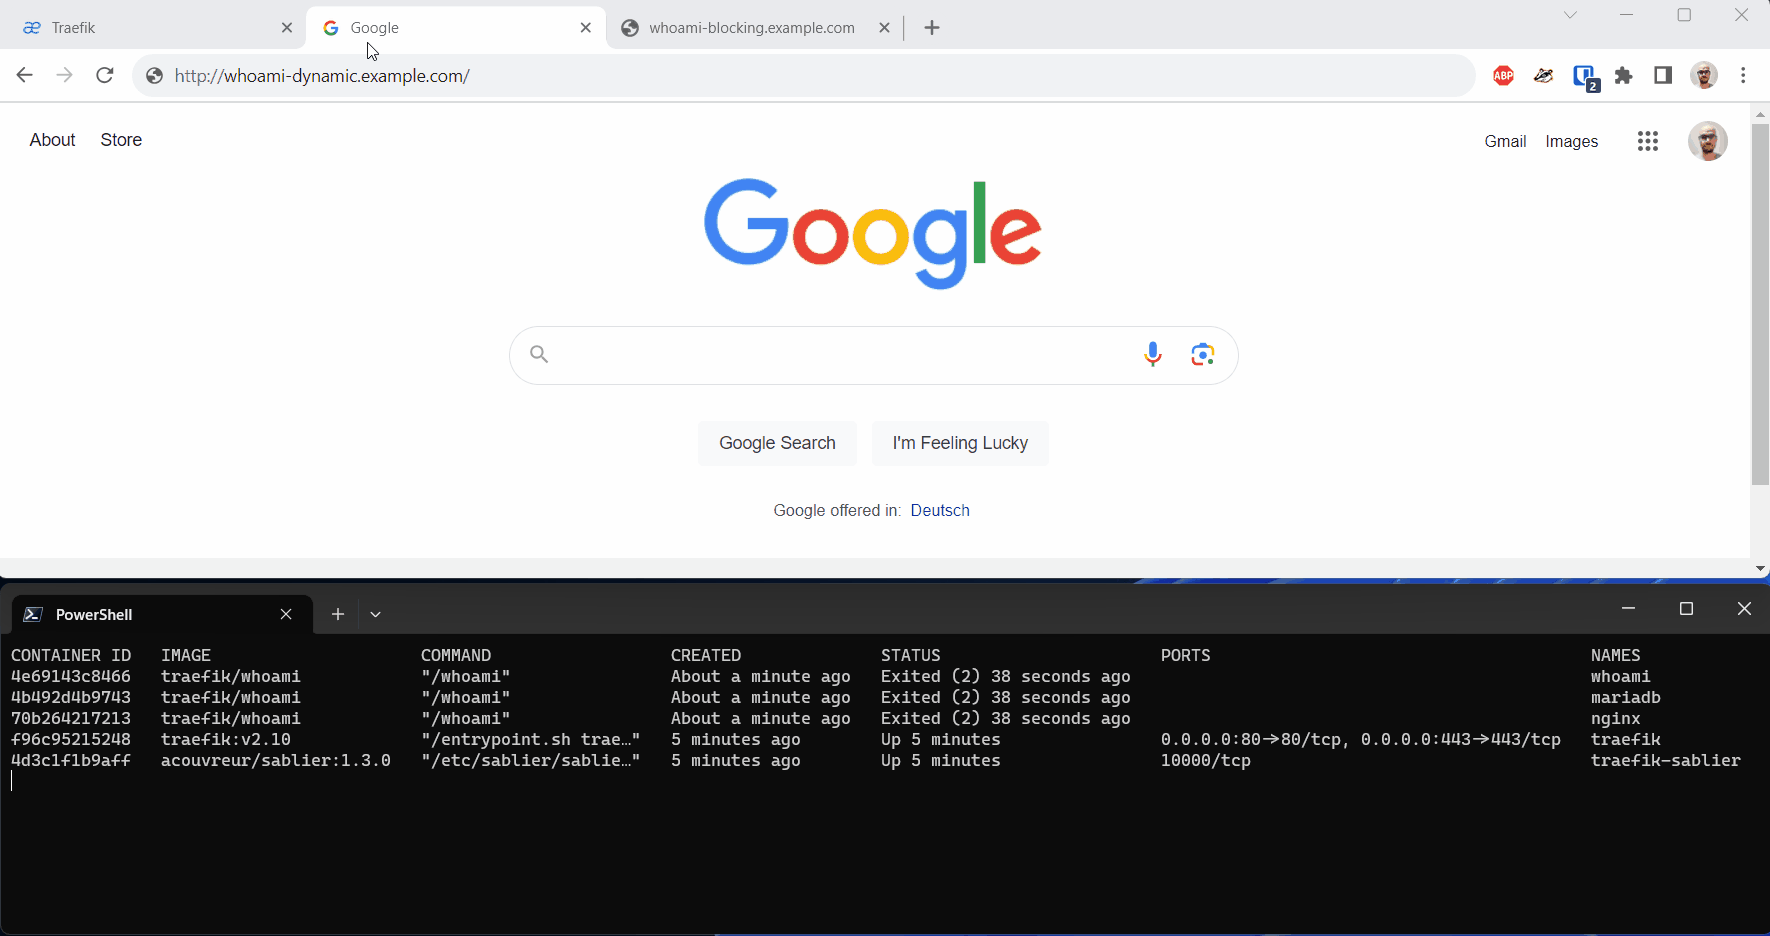The image size is (1770, 936).
Task: Click container ID 4d3c1f1b9aff
Action: point(71,761)
